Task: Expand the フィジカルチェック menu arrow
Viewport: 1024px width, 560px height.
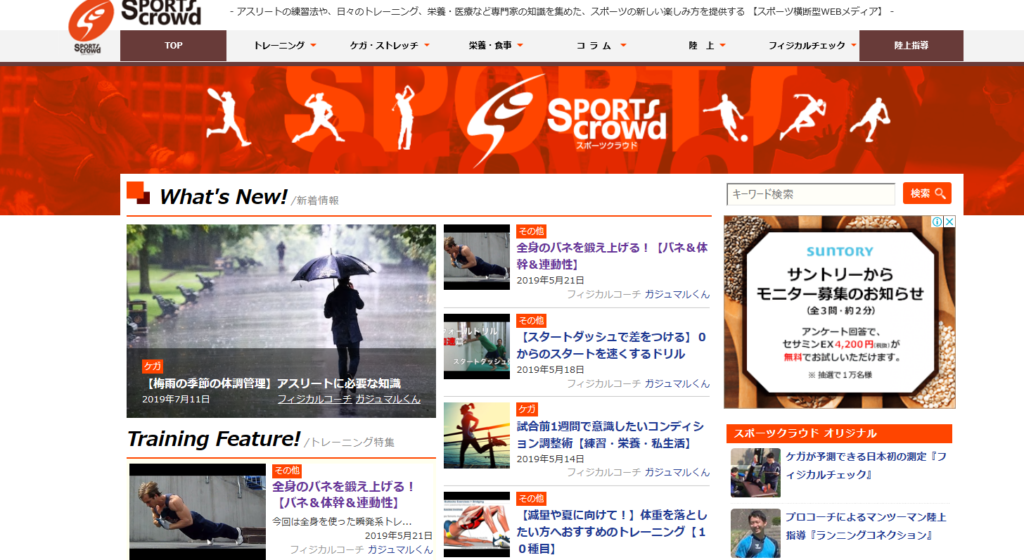Action: point(854,46)
